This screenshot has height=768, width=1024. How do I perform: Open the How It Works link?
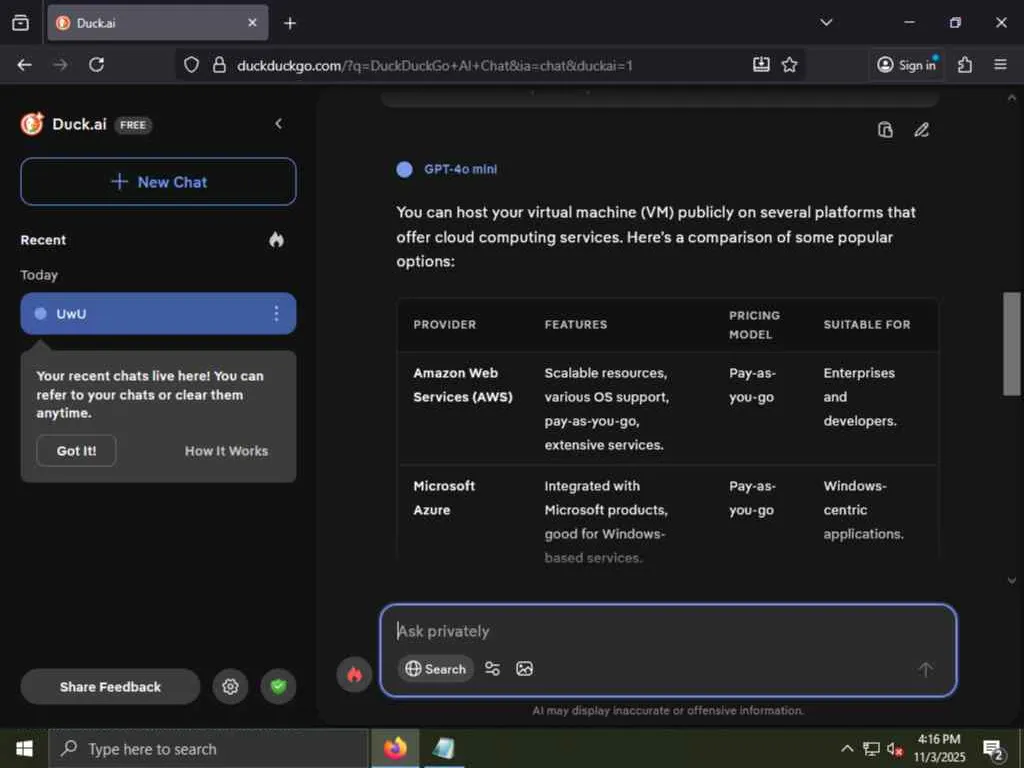tap(226, 451)
